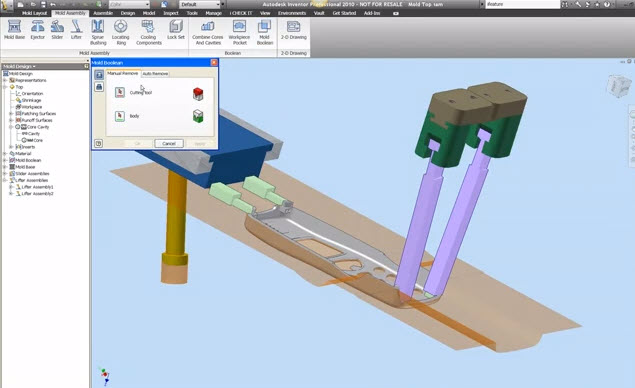Click the ViewCube in the viewport
This screenshot has width=635, height=388.
click(x=618, y=85)
